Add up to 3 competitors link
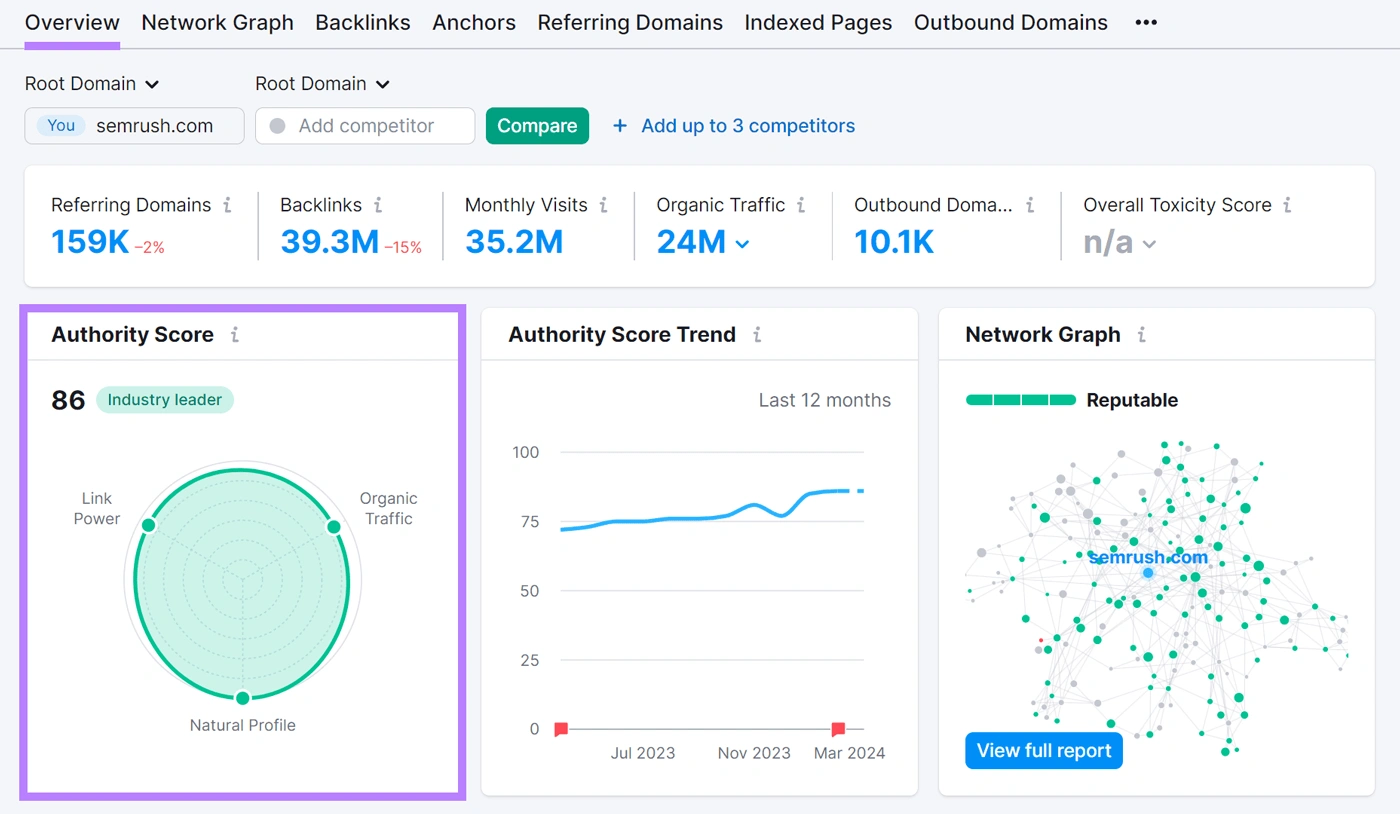 pyautogui.click(x=748, y=126)
